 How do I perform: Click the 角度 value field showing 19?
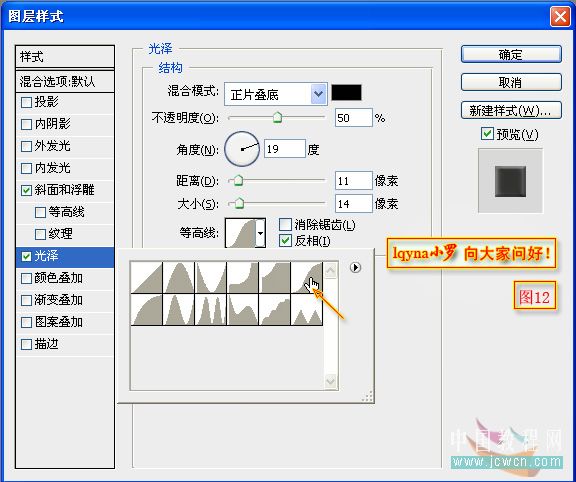(x=285, y=149)
